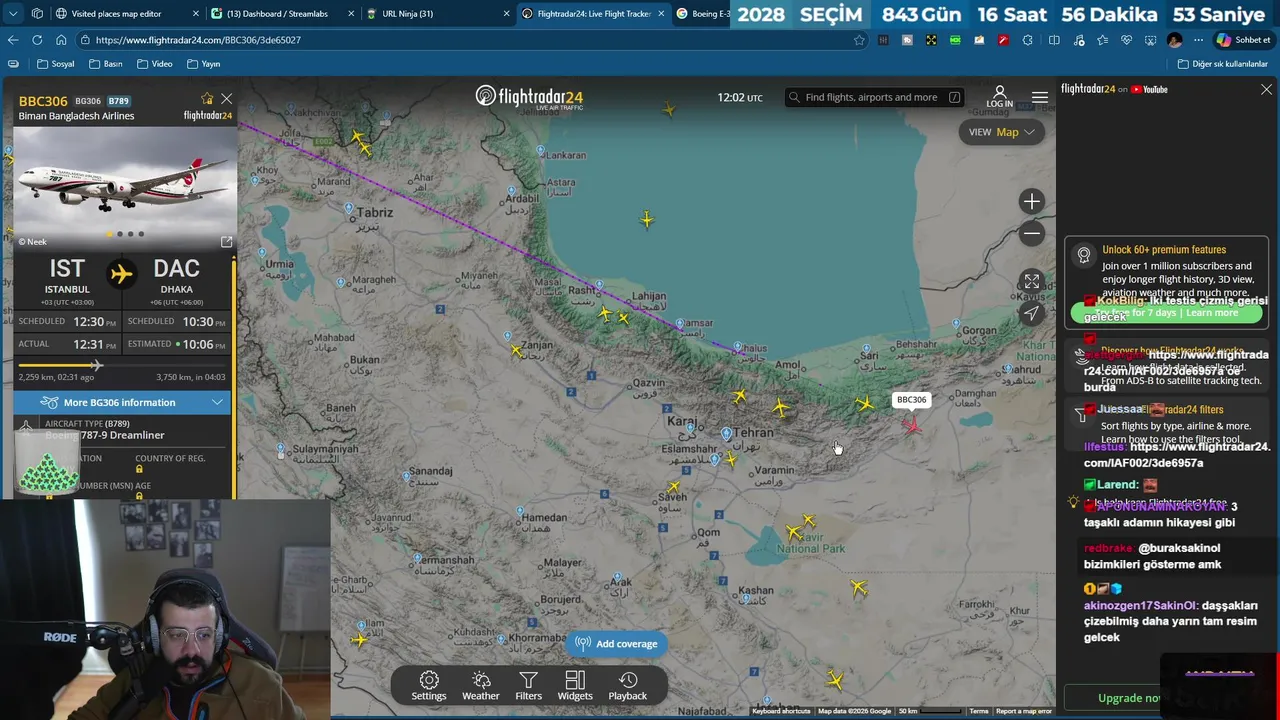This screenshot has height=720, width=1280.
Task: Click the Tabriz city label on map
Action: 375,213
